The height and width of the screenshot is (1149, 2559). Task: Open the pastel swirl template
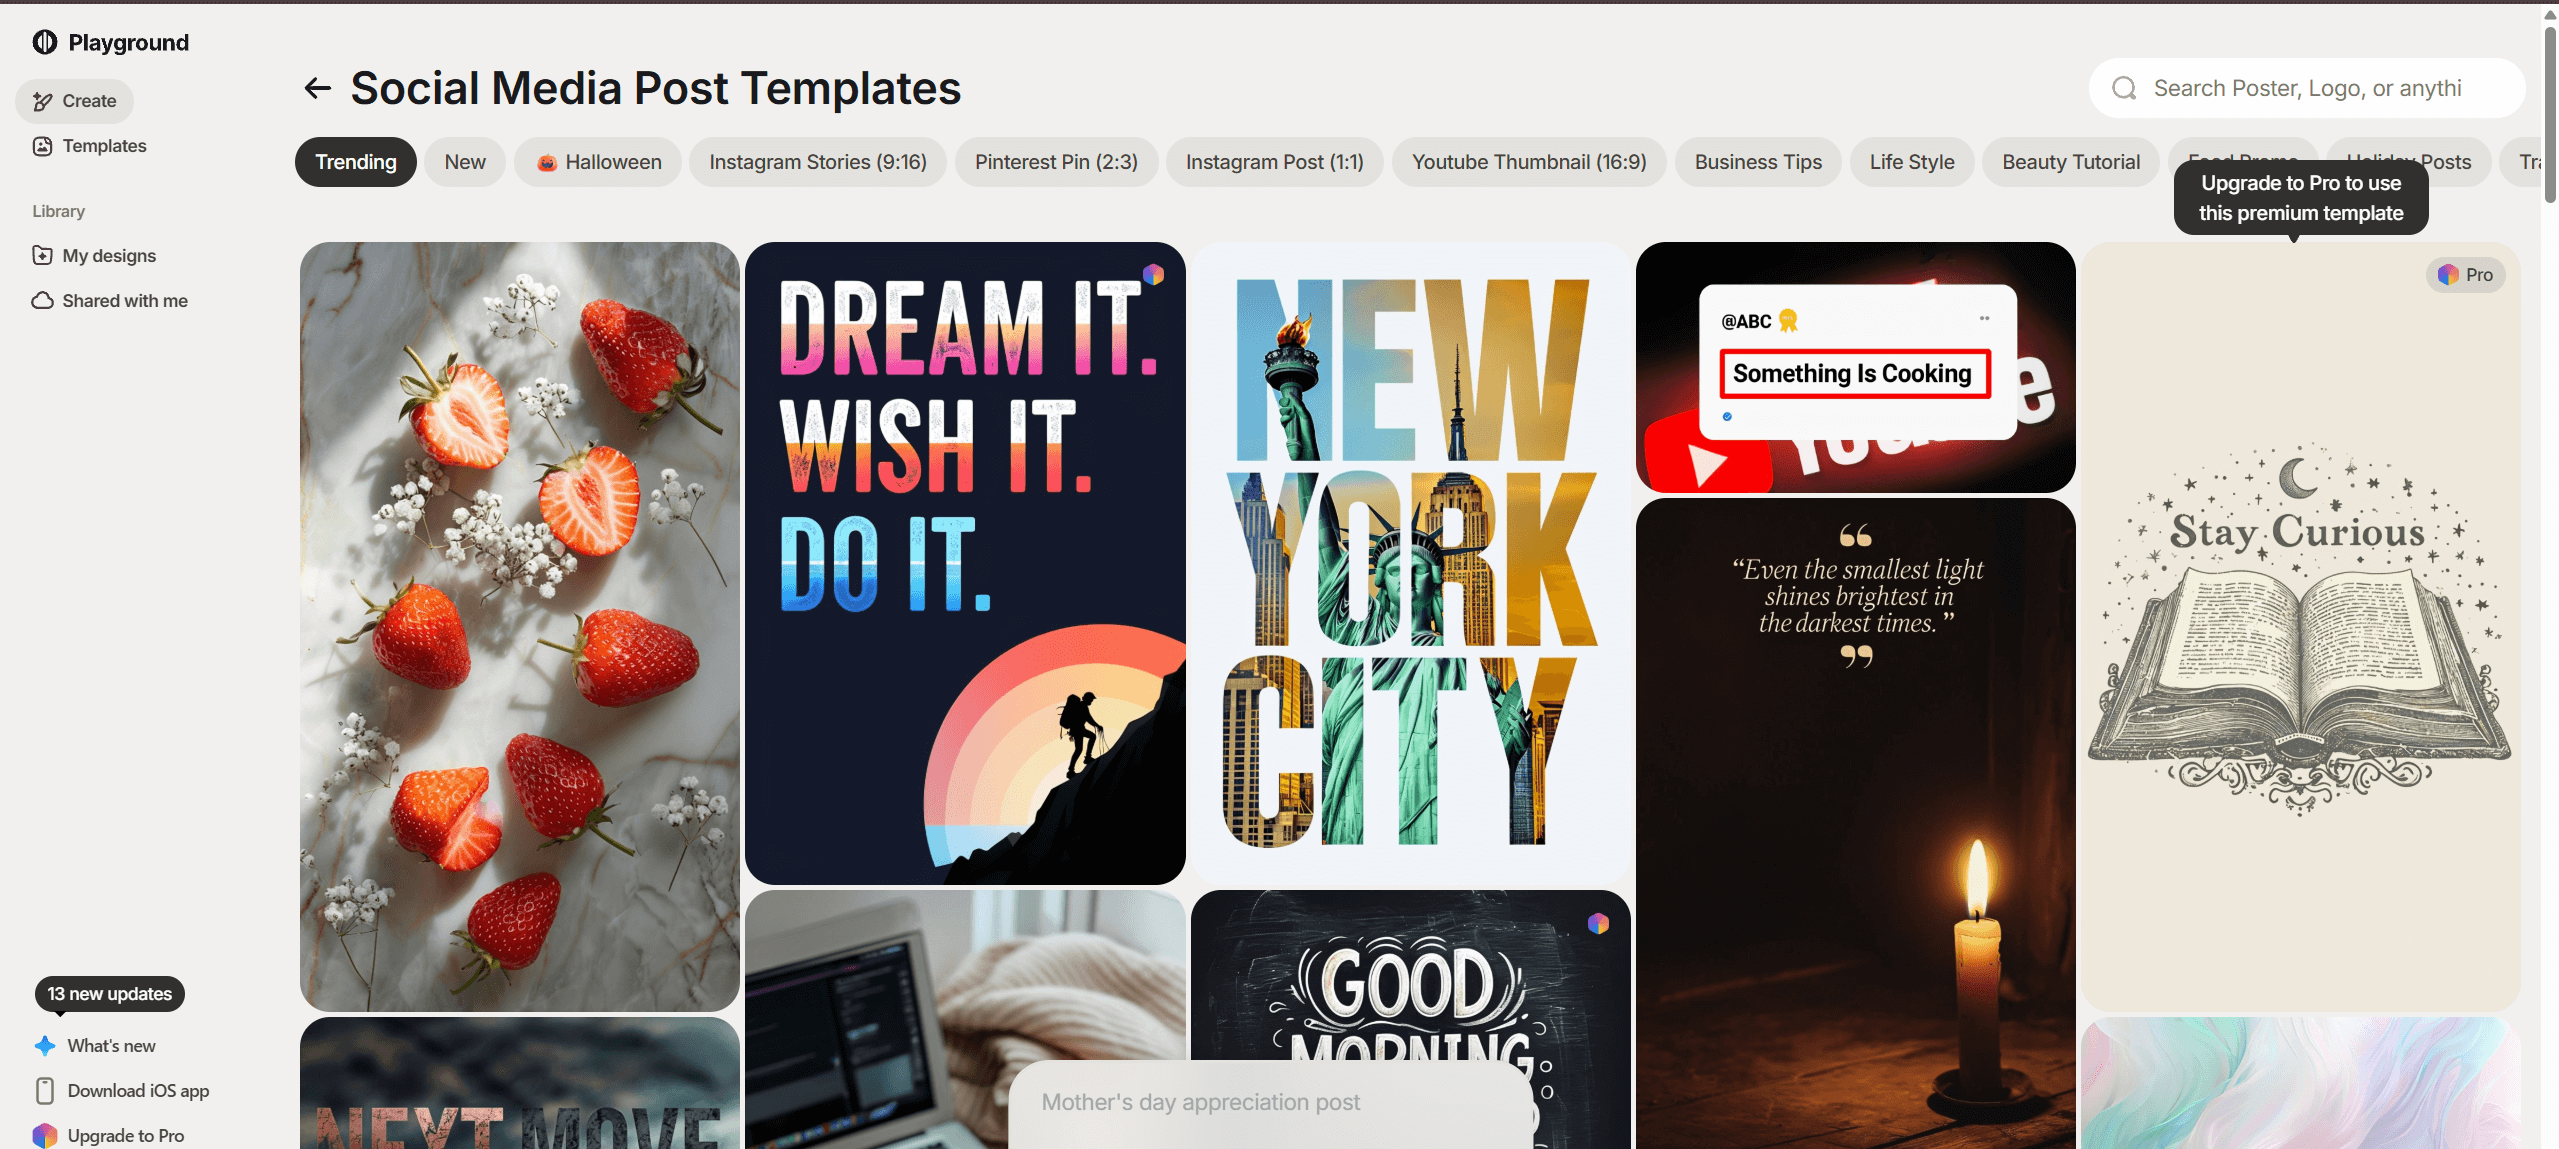coord(2300,1083)
